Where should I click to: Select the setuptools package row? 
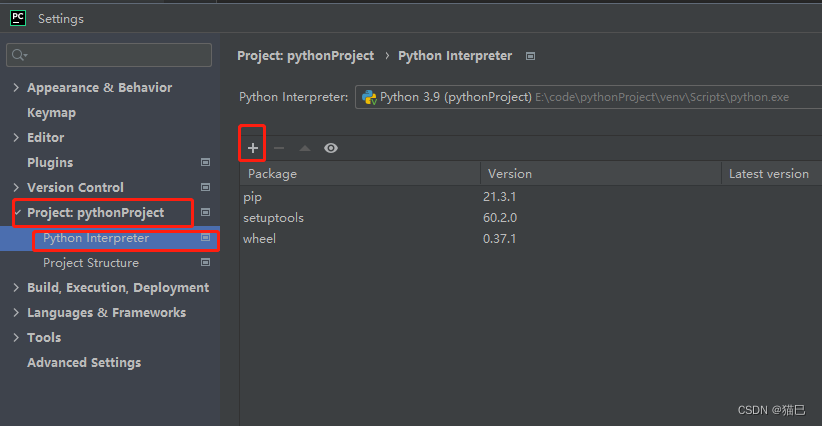[x=531, y=217]
